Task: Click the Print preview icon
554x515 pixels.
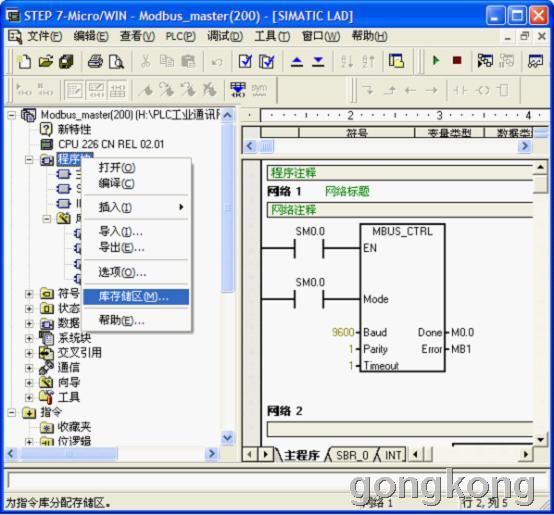Action: [116, 61]
